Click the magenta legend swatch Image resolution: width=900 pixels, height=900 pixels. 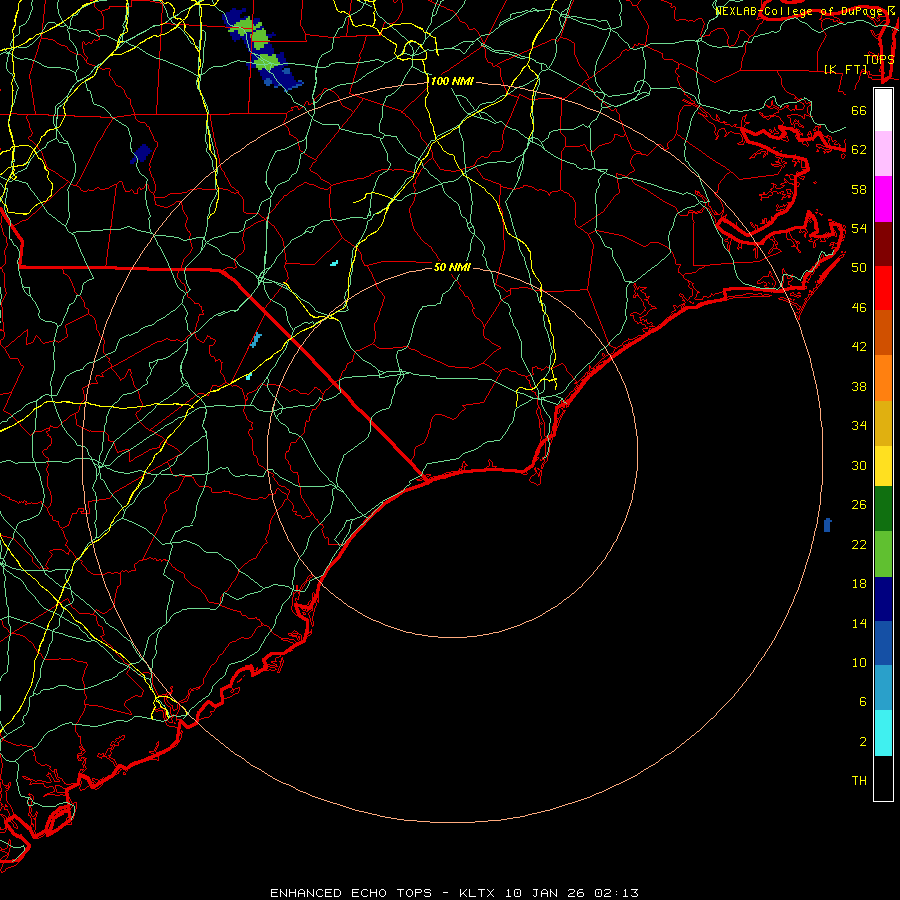(883, 199)
